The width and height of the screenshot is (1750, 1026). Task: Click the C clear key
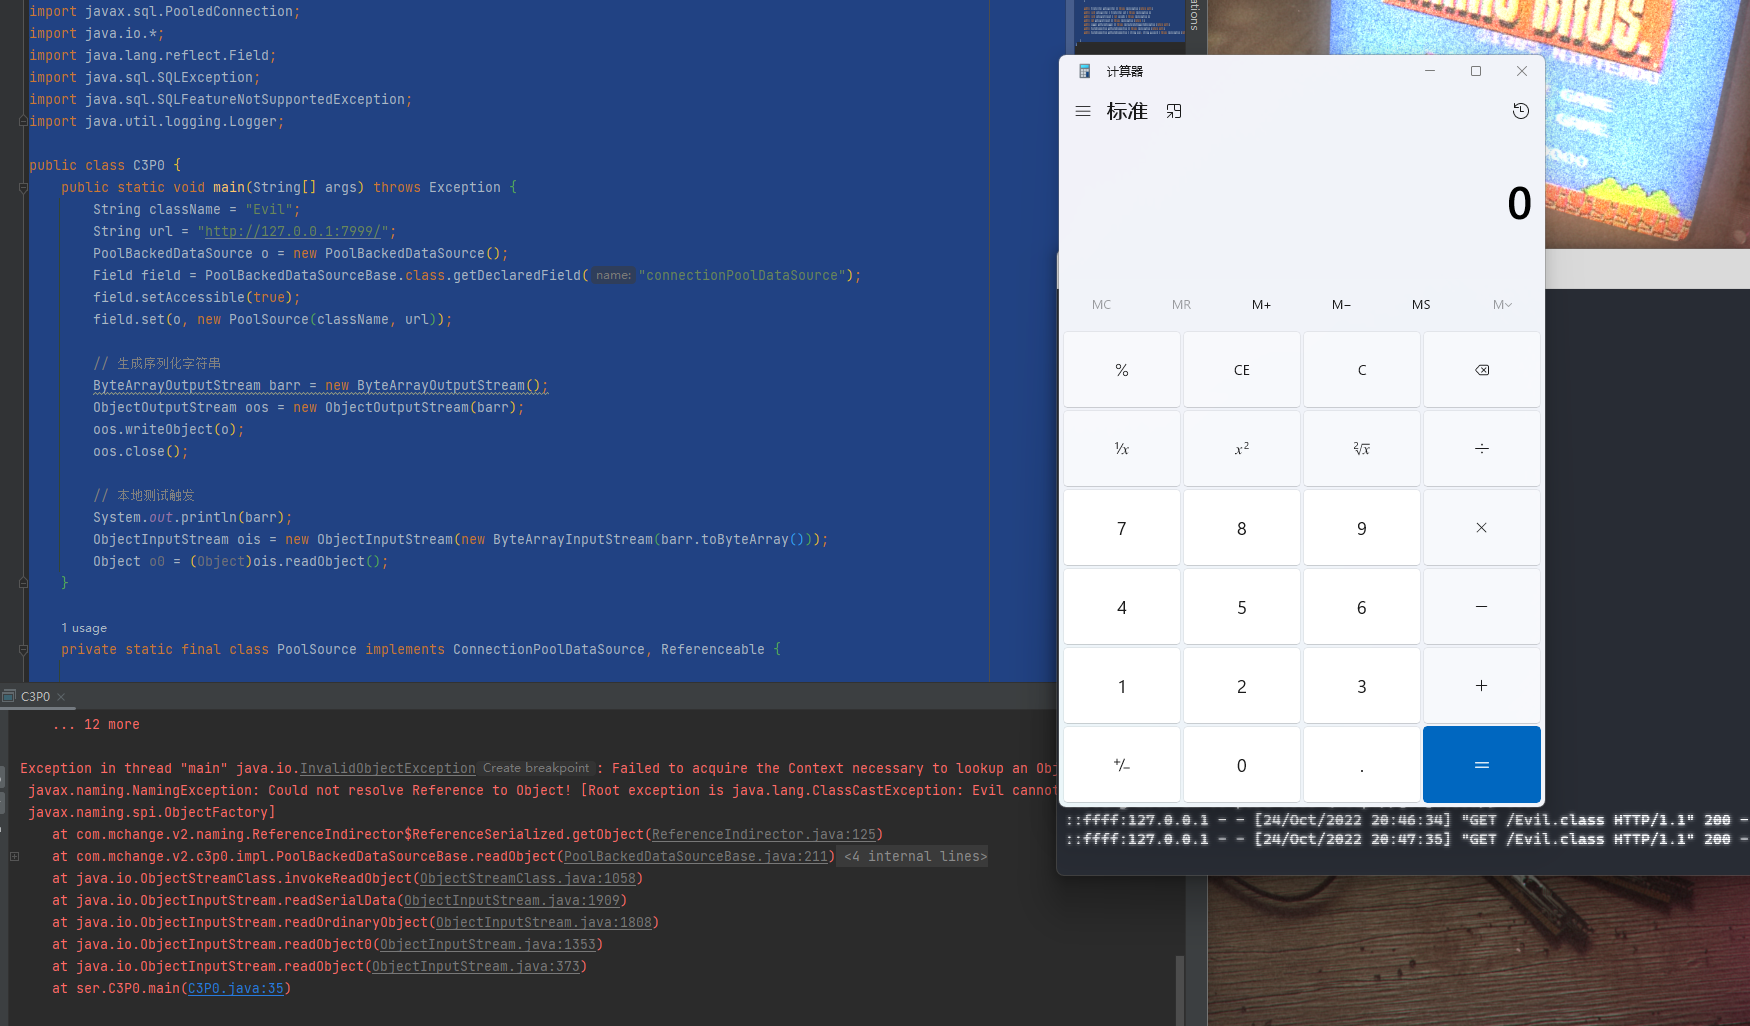click(x=1362, y=370)
